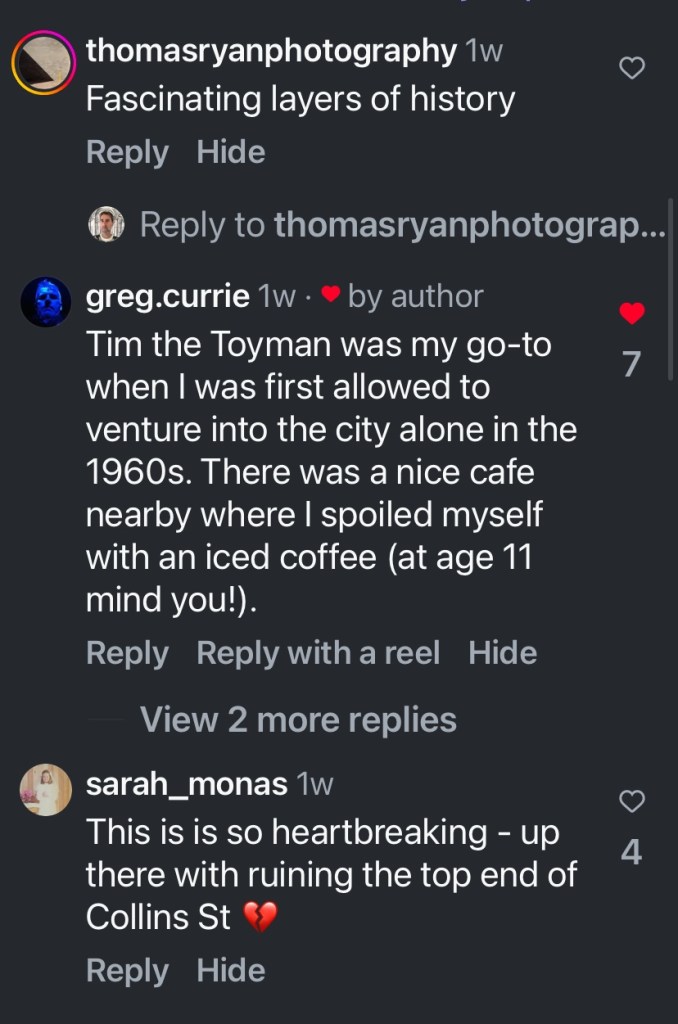This screenshot has width=678, height=1024.
Task: Open sarah_monas's profile avatar
Action: point(45,790)
